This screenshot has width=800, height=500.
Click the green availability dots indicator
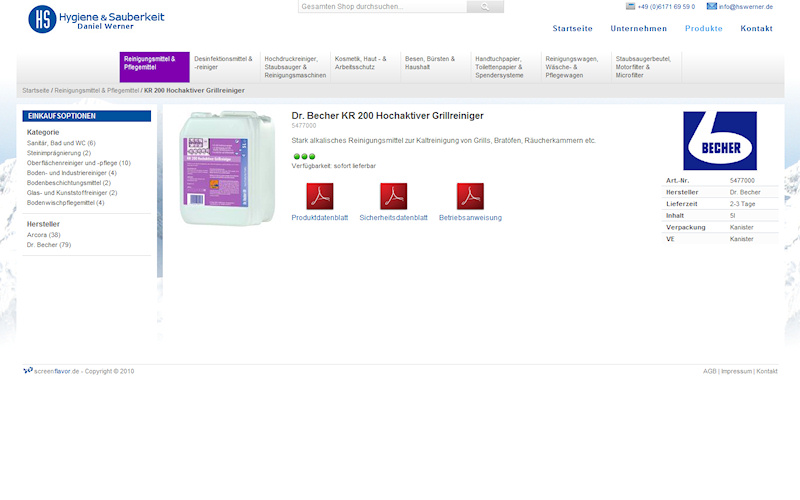tap(305, 157)
